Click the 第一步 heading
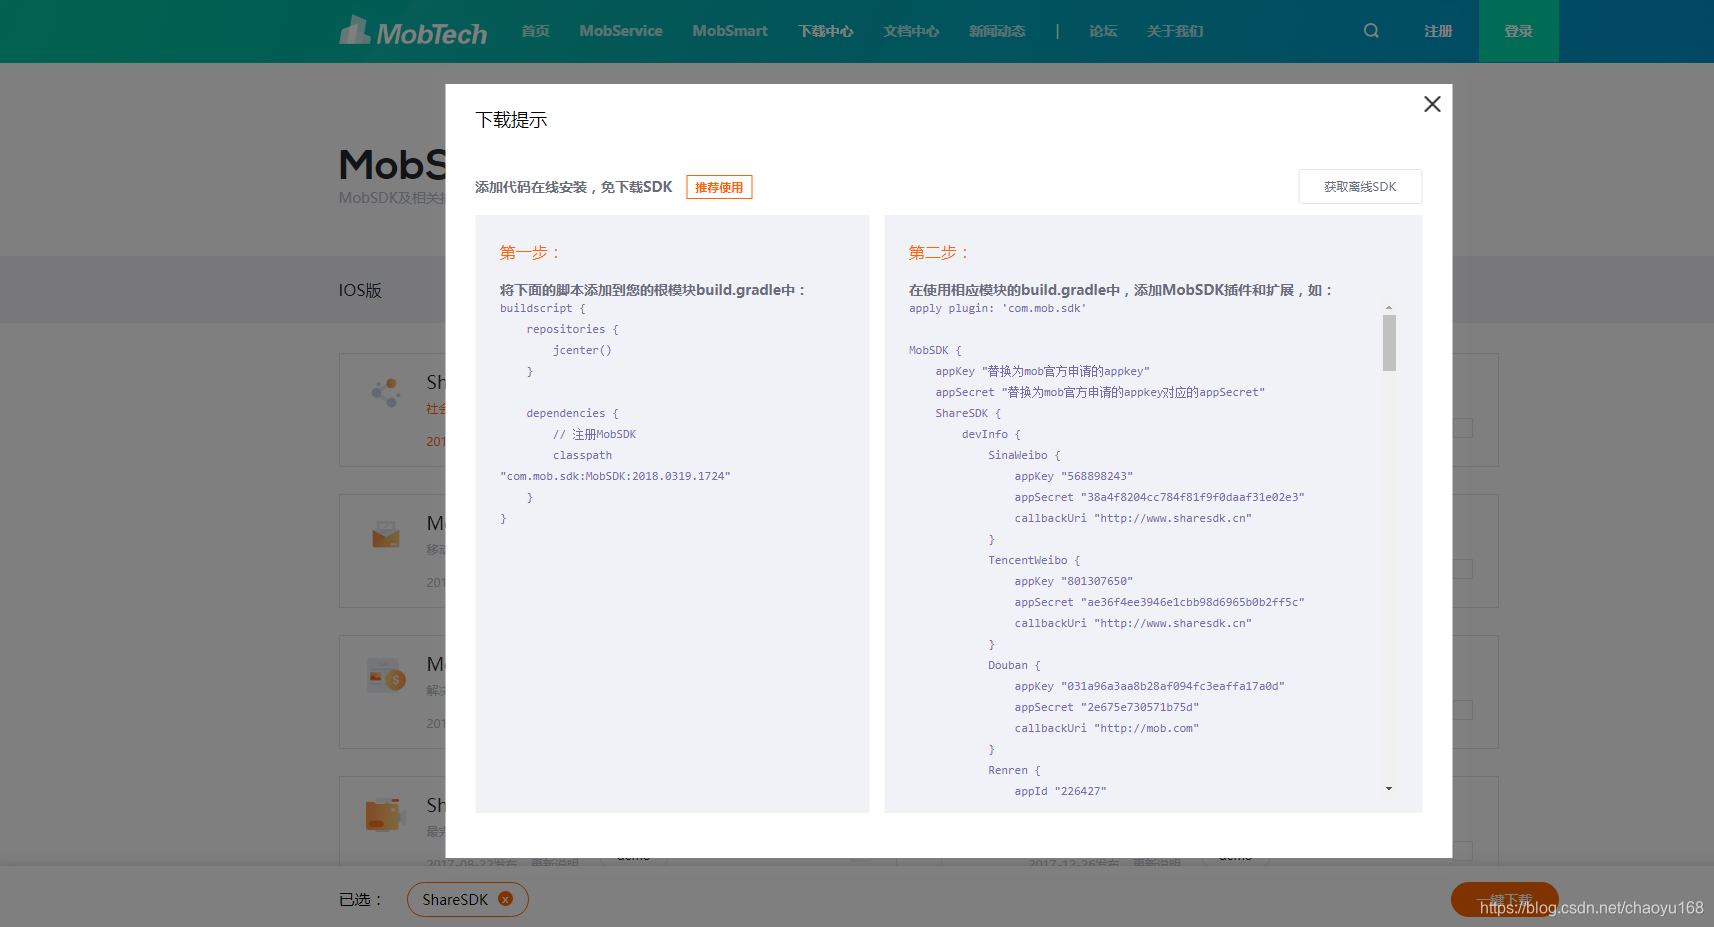Viewport: 1714px width, 927px height. (x=531, y=253)
